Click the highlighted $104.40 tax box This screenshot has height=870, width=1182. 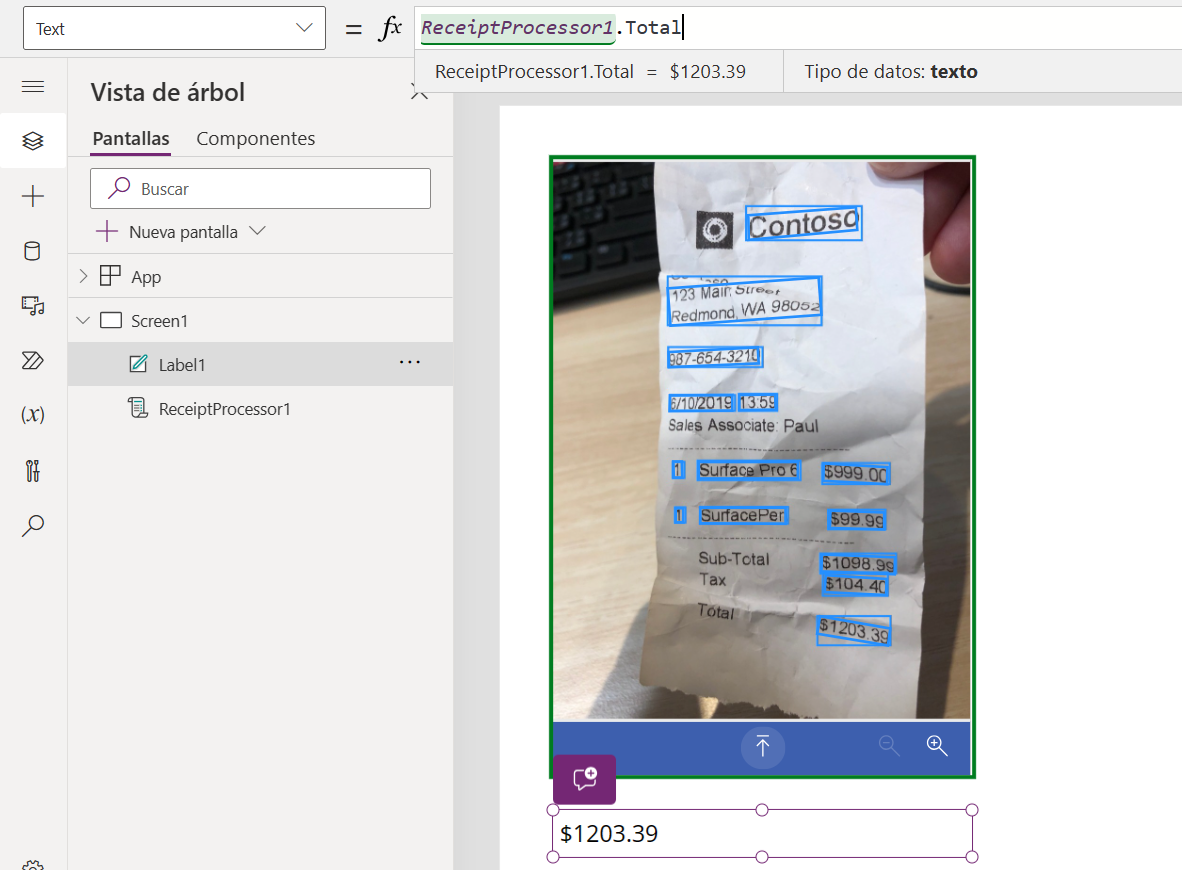855,585
